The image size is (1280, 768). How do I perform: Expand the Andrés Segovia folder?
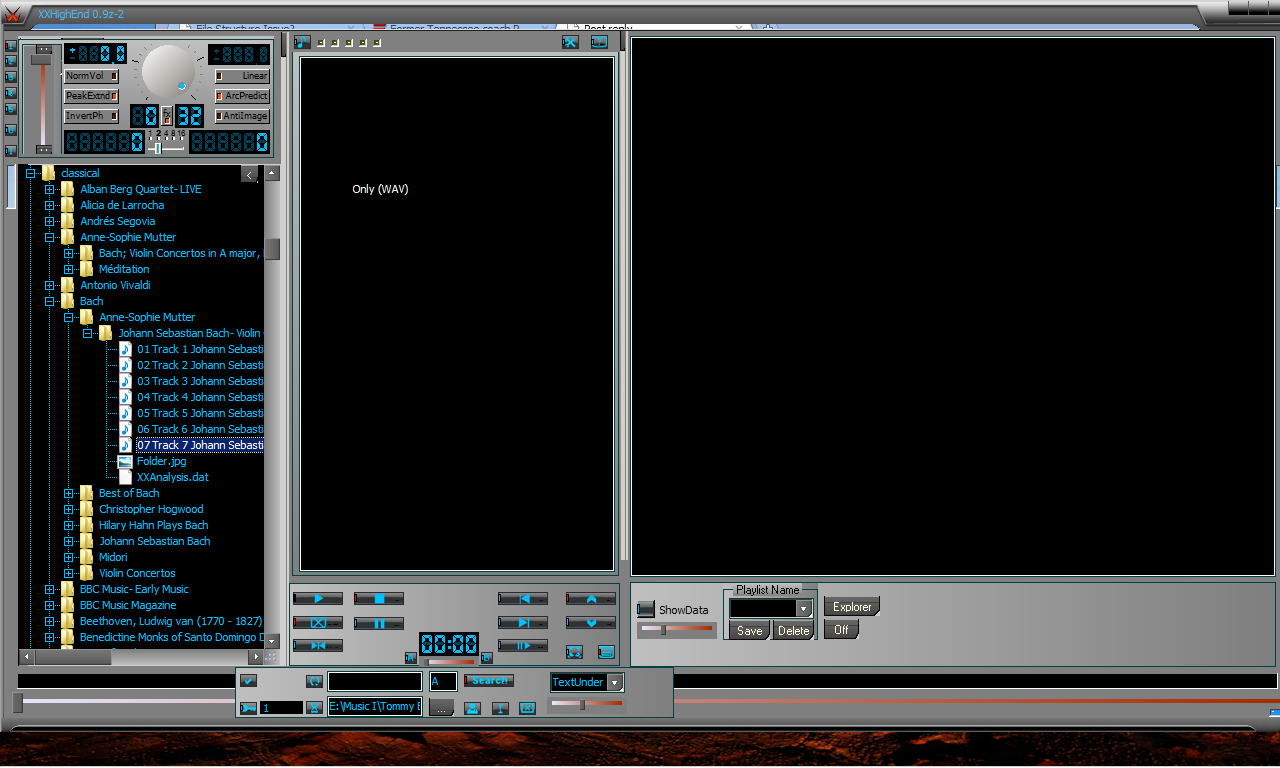(x=50, y=221)
